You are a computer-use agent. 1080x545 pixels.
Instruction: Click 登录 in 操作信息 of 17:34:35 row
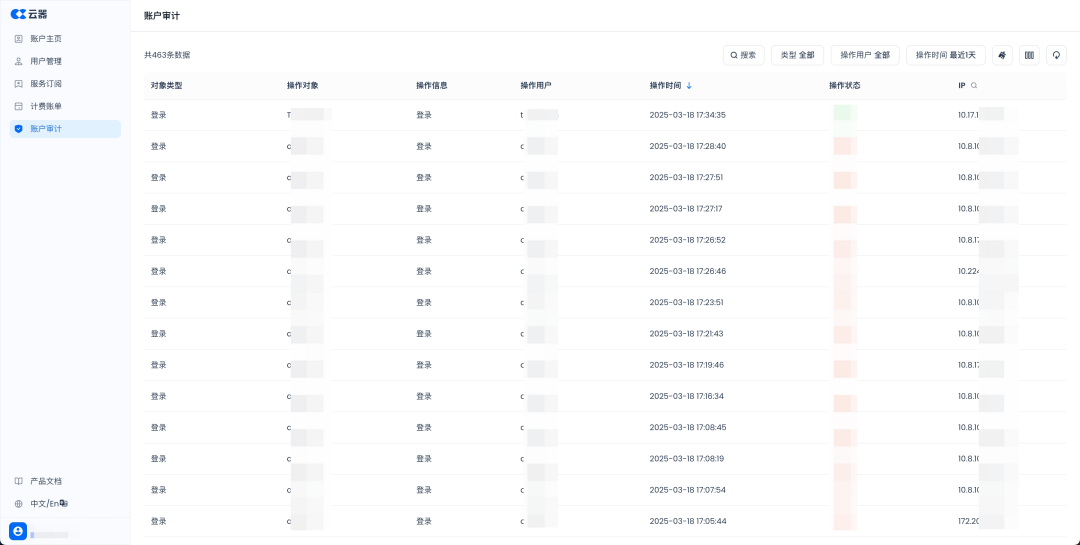click(x=424, y=115)
